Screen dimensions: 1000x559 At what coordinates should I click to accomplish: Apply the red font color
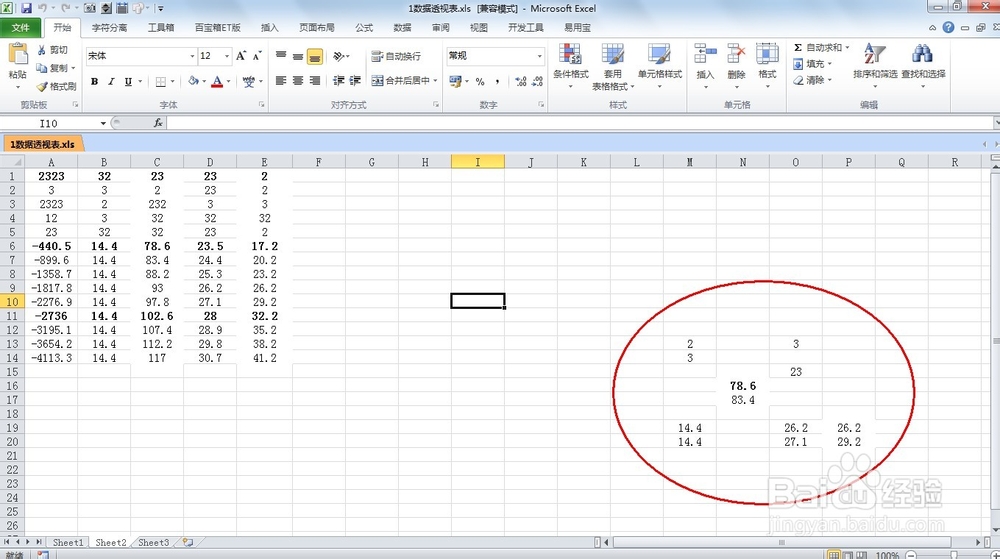pos(217,82)
